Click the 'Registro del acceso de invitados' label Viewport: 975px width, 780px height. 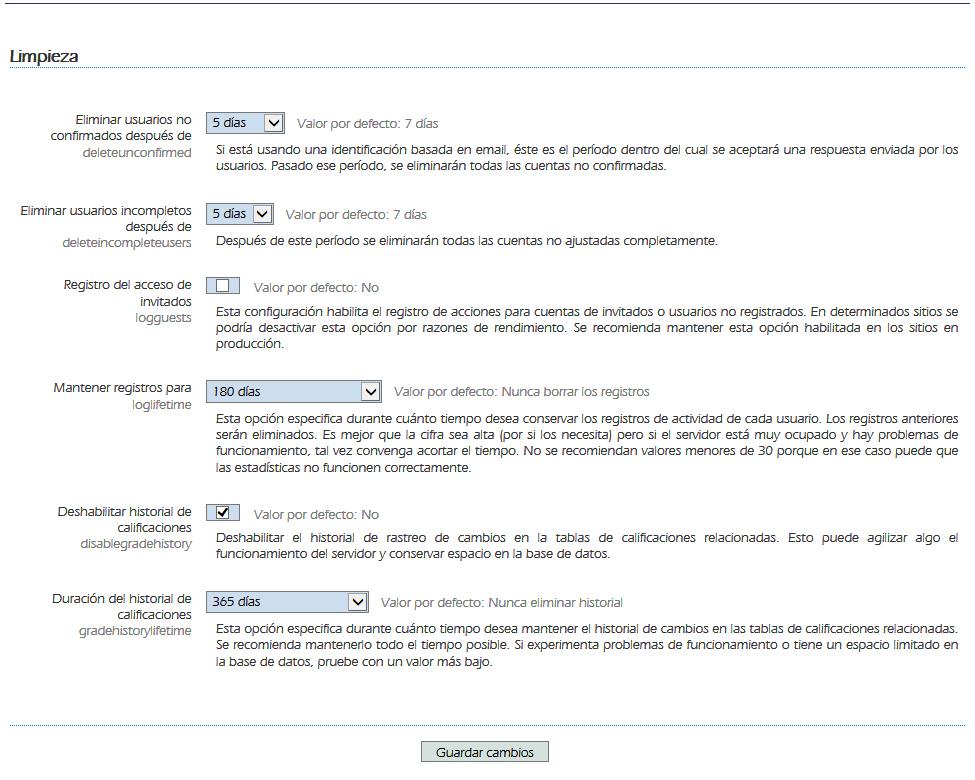(127, 293)
